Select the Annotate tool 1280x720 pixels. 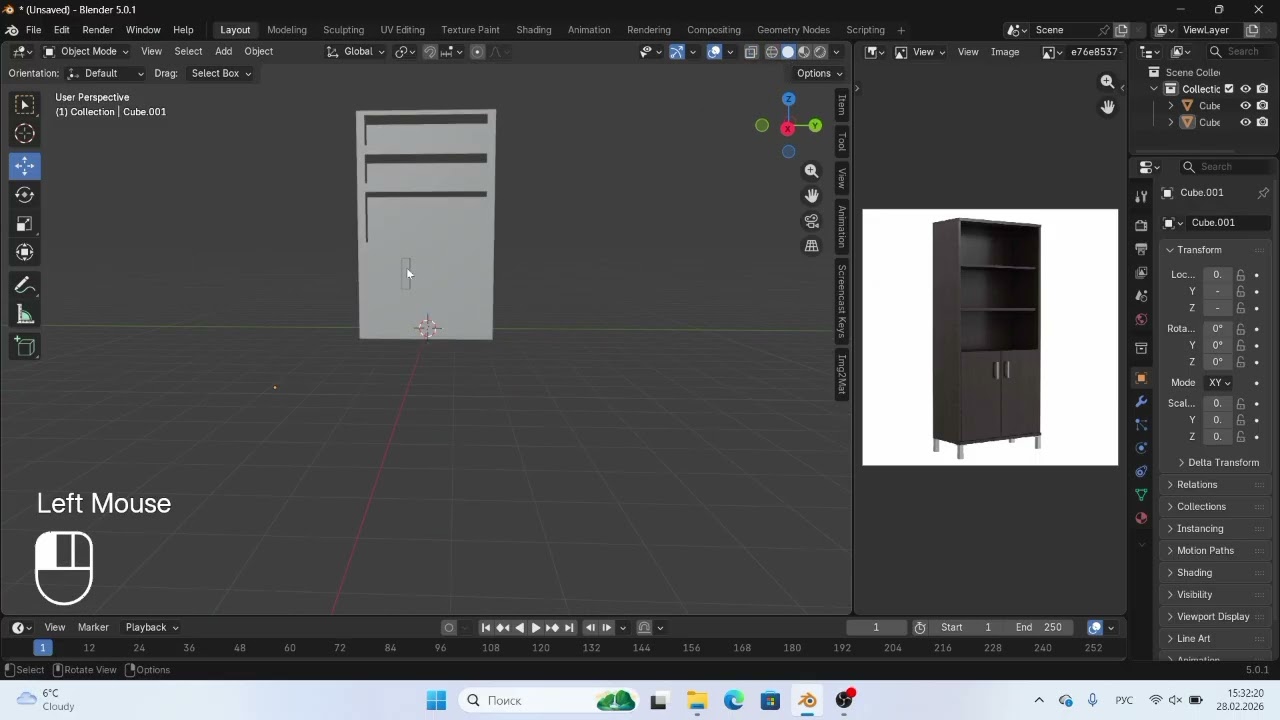point(25,286)
